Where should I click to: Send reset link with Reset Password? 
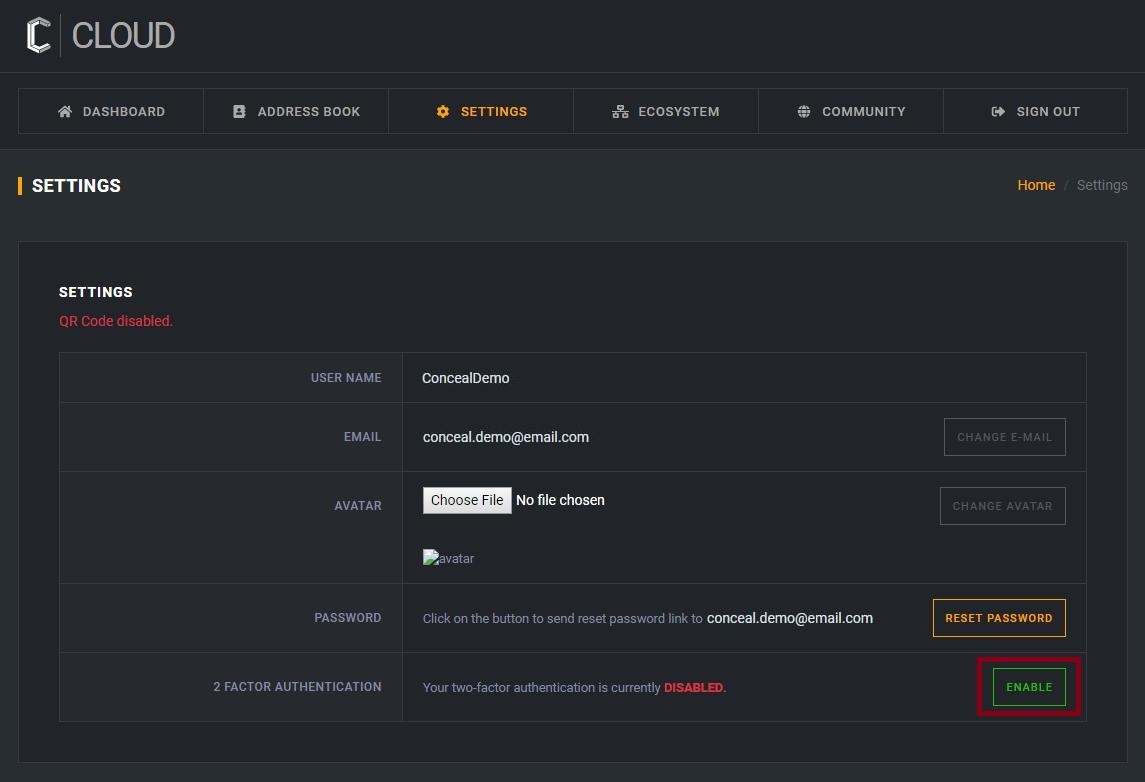pos(998,618)
